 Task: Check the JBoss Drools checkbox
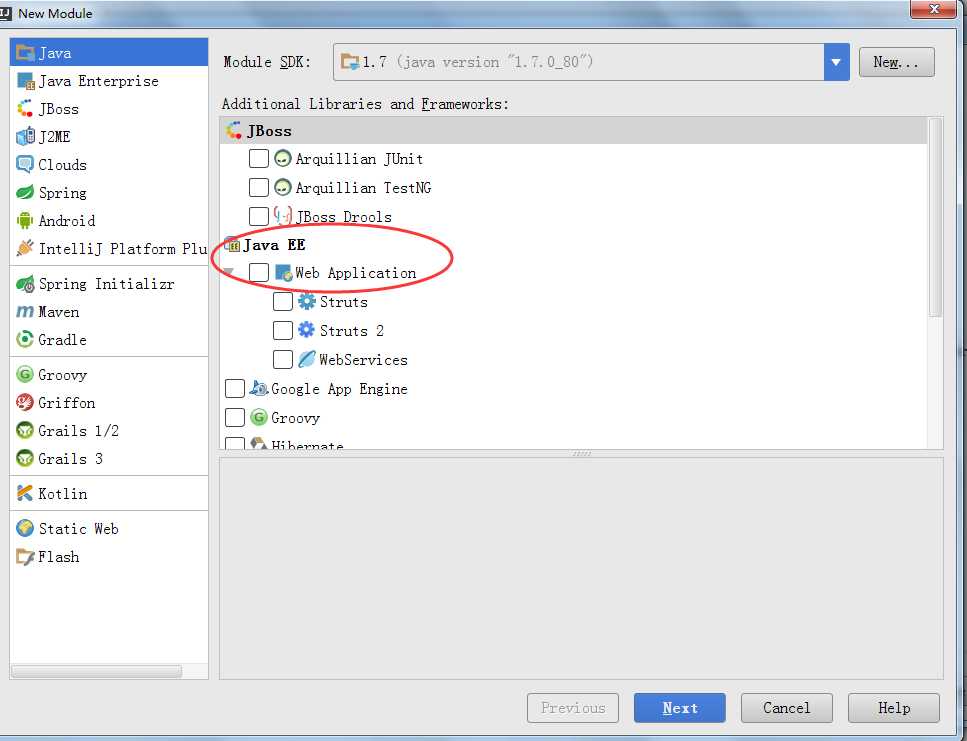259,216
